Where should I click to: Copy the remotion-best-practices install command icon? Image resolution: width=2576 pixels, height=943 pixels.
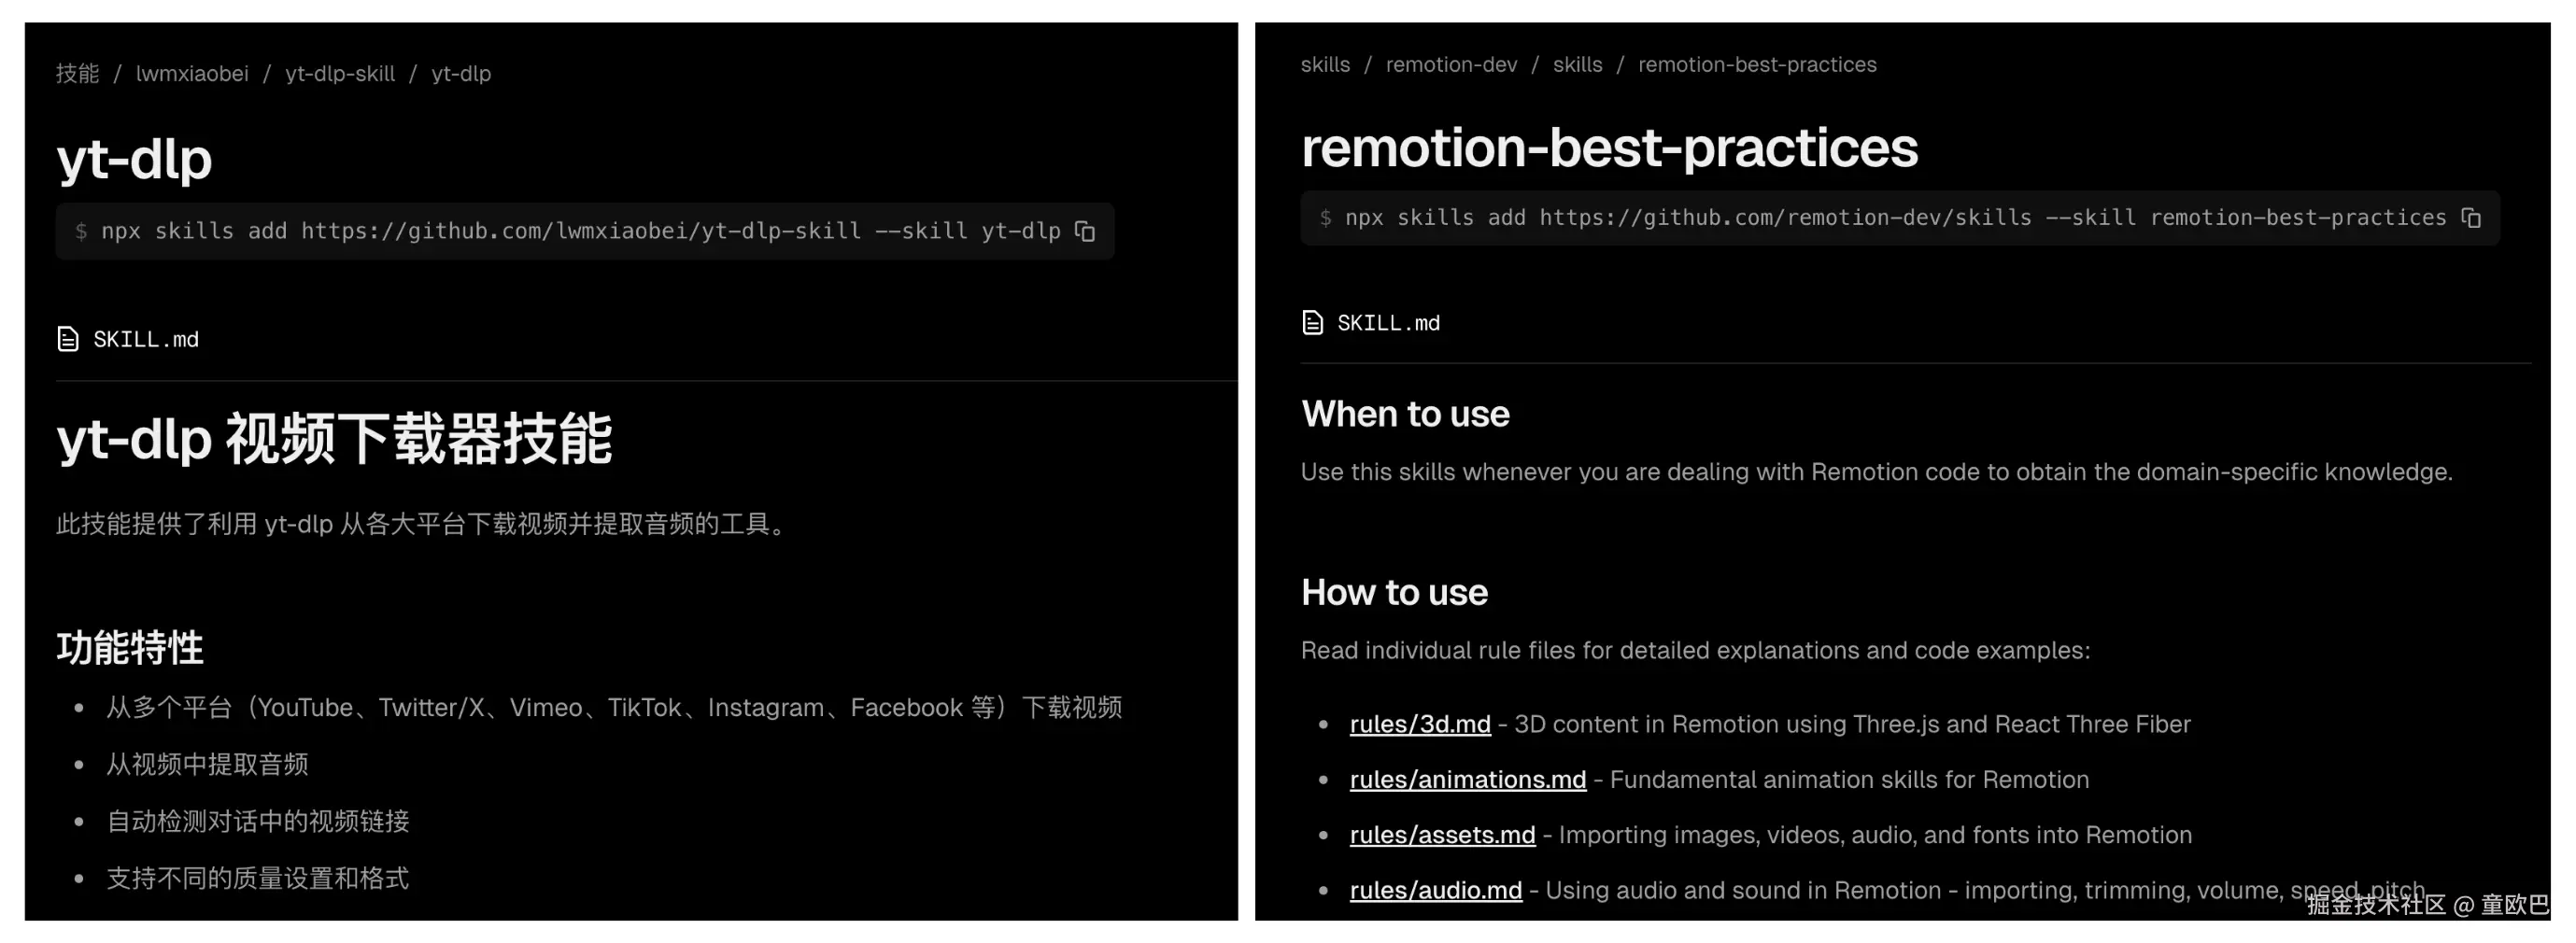coord(2471,217)
